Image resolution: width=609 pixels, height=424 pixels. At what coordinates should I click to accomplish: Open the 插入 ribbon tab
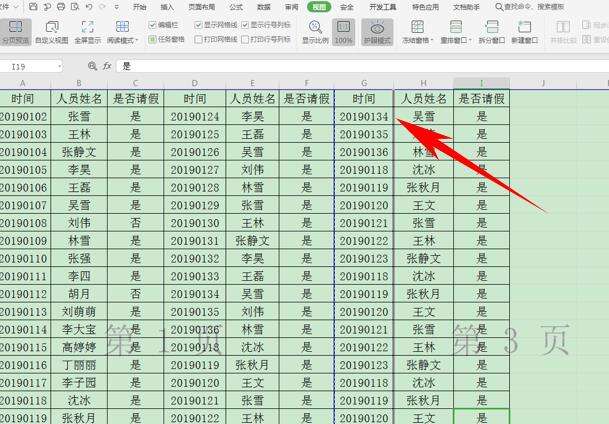tap(167, 7)
